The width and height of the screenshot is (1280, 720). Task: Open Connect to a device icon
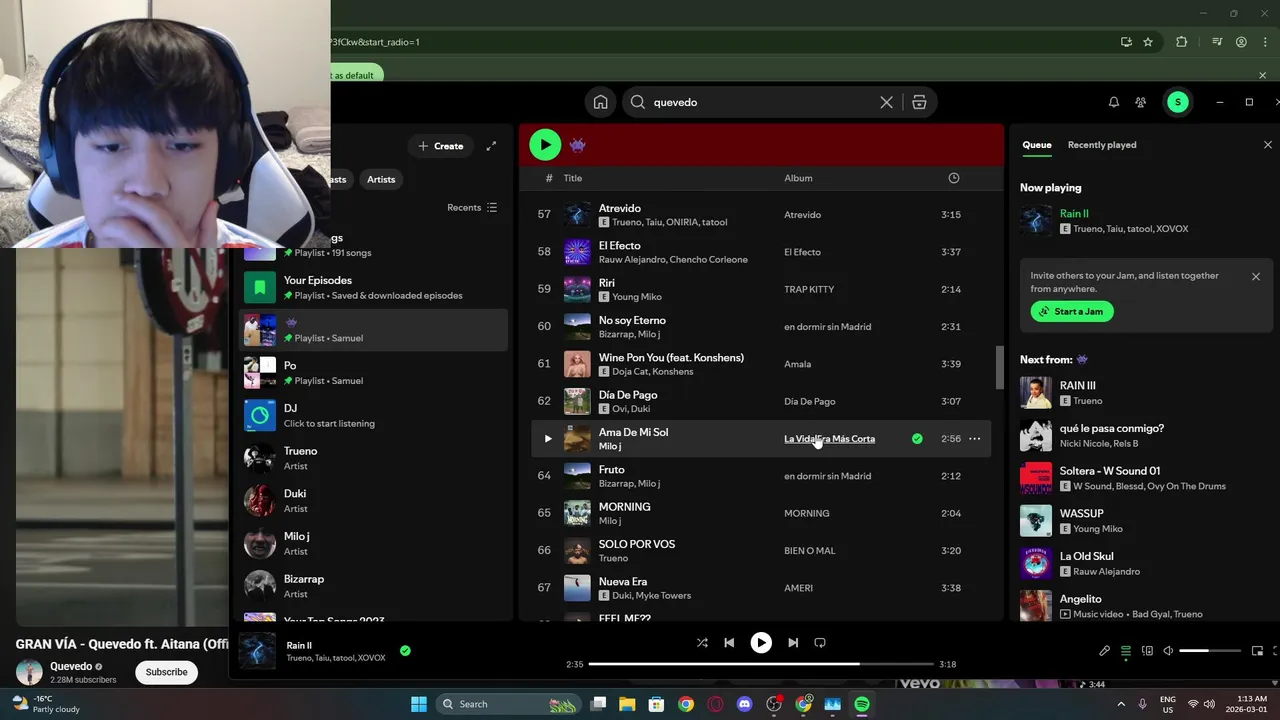[1147, 651]
